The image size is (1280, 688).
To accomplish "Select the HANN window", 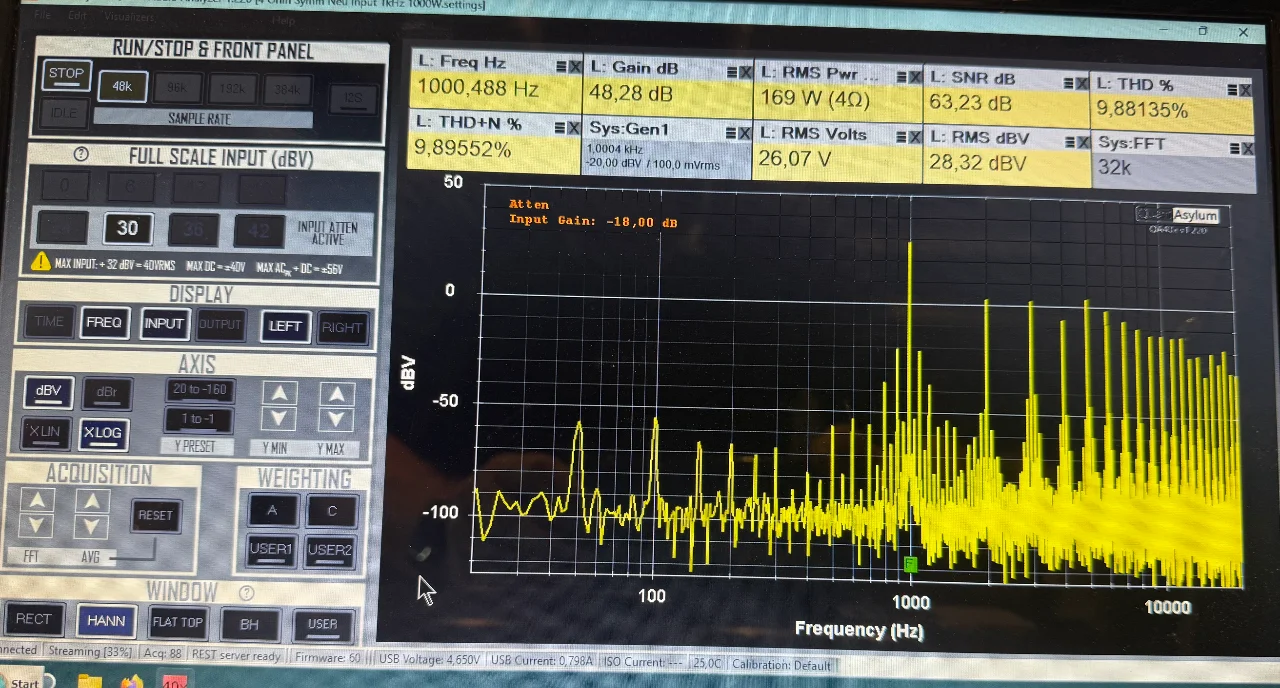I will 106,621.
